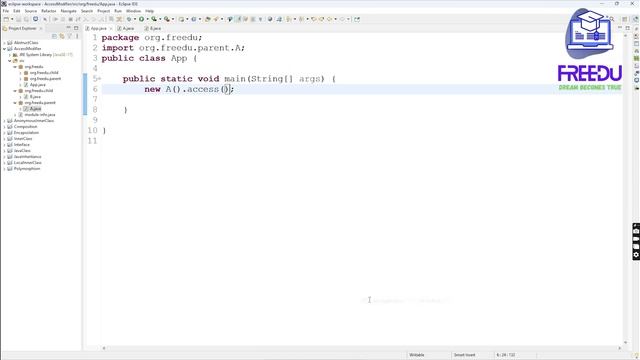Open the New button dropdown arrow
Viewport: 640px width, 360px height.
coord(12,19)
